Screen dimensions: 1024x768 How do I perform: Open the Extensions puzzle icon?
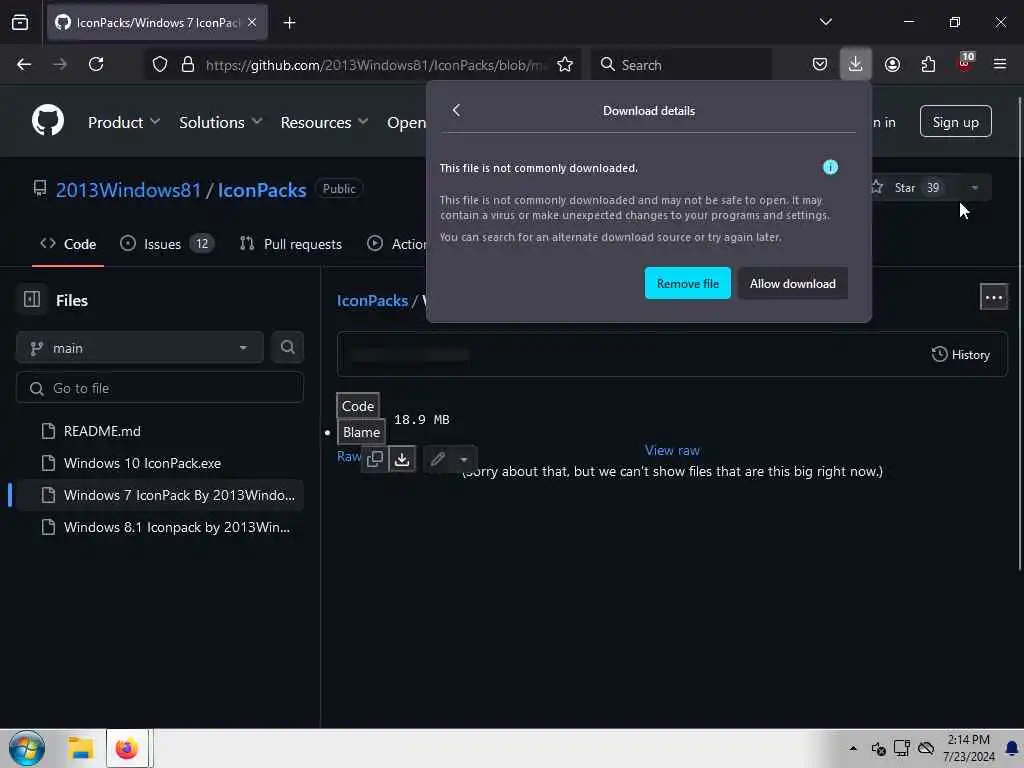tap(928, 64)
